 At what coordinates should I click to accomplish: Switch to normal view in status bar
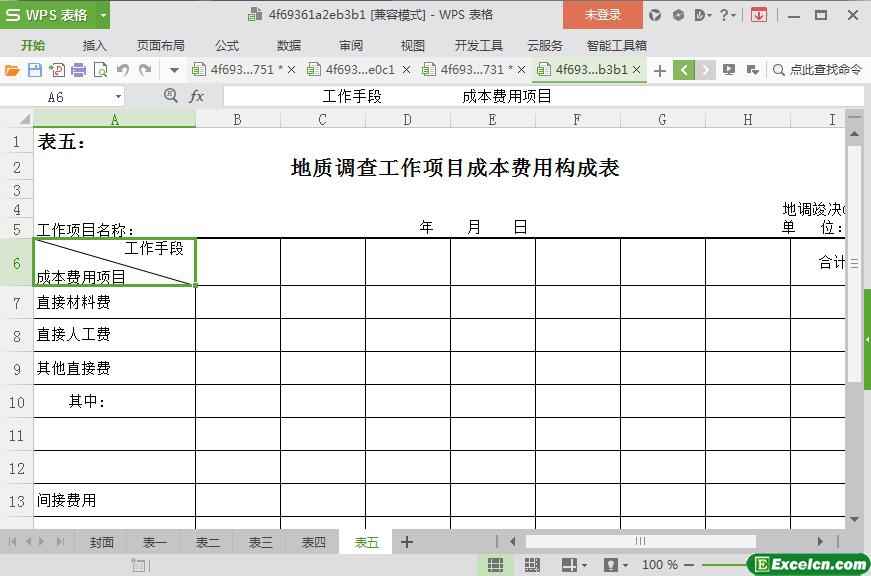pos(495,565)
